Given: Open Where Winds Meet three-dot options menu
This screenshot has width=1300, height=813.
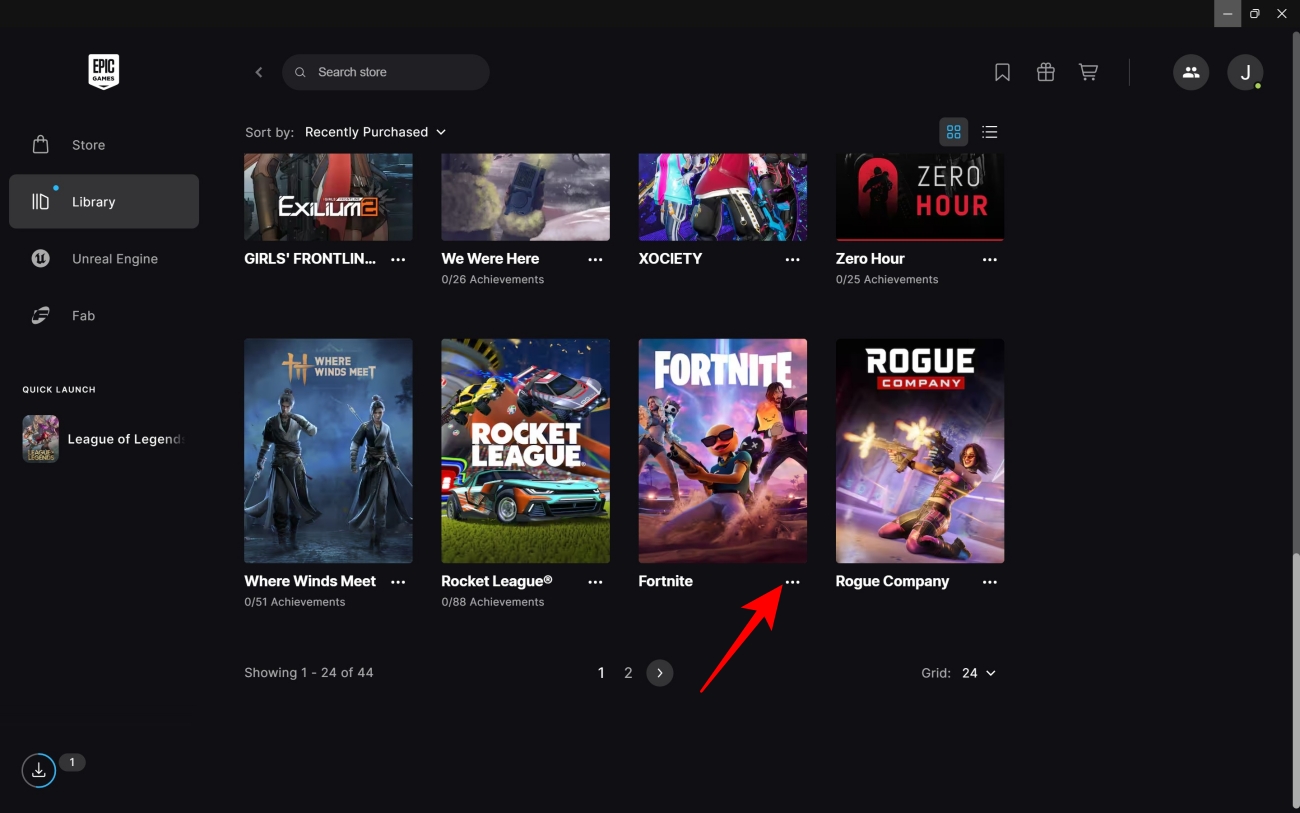Looking at the screenshot, I should coord(398,582).
